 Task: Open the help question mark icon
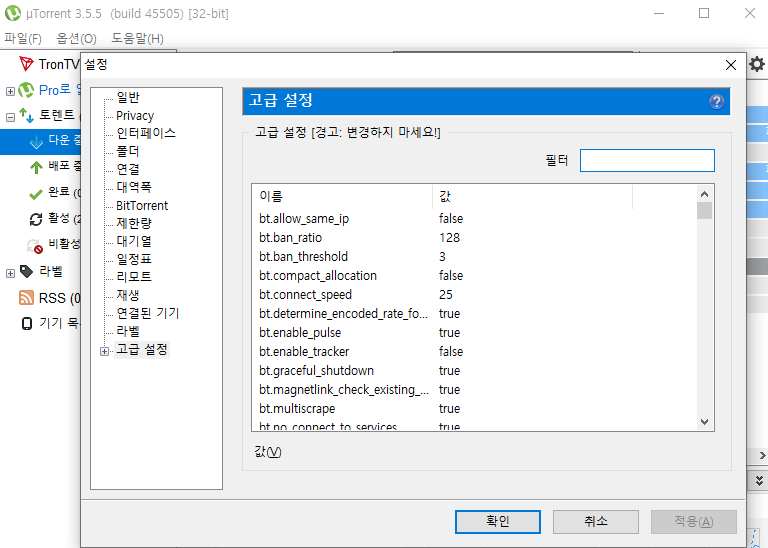click(x=716, y=102)
